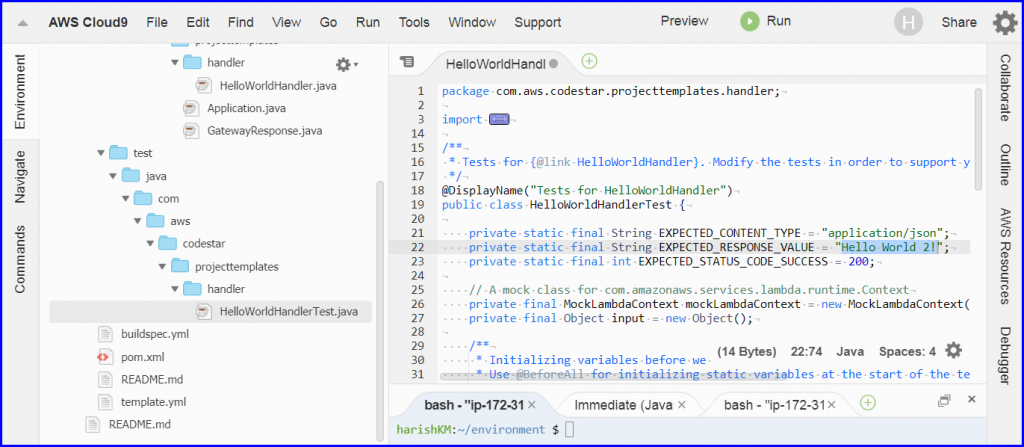
Task: Maximize the terminal panel using restore icon
Action: click(x=943, y=401)
